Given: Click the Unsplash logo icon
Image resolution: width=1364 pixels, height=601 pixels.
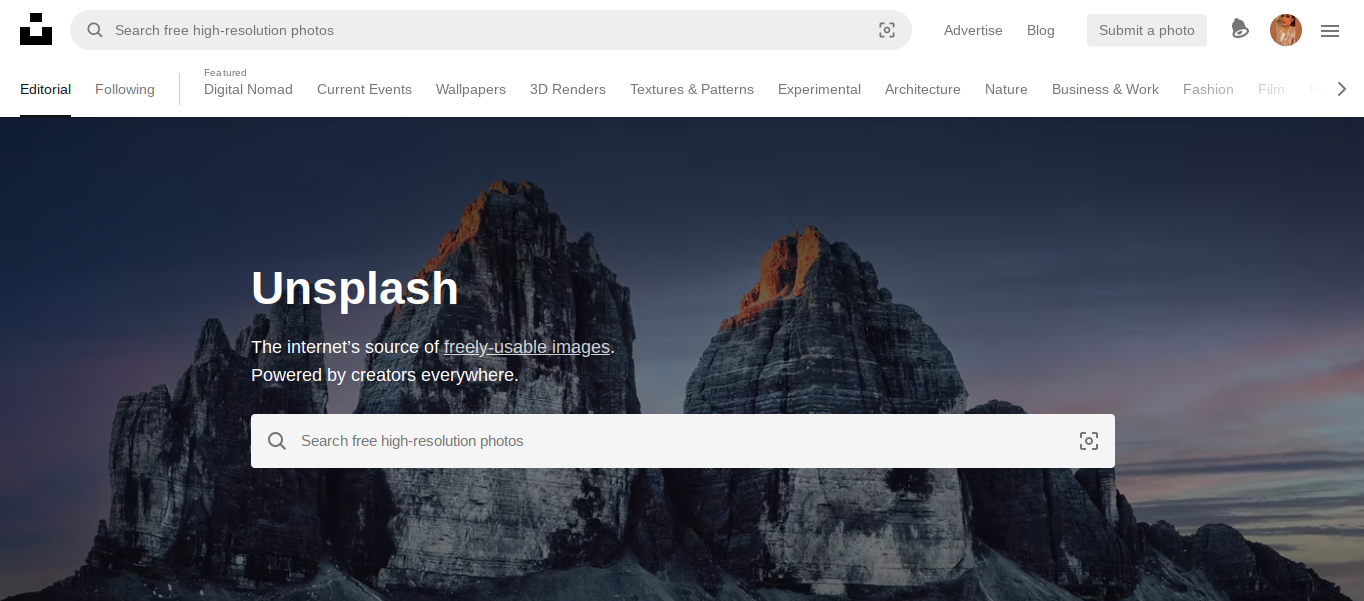Looking at the screenshot, I should (36, 29).
